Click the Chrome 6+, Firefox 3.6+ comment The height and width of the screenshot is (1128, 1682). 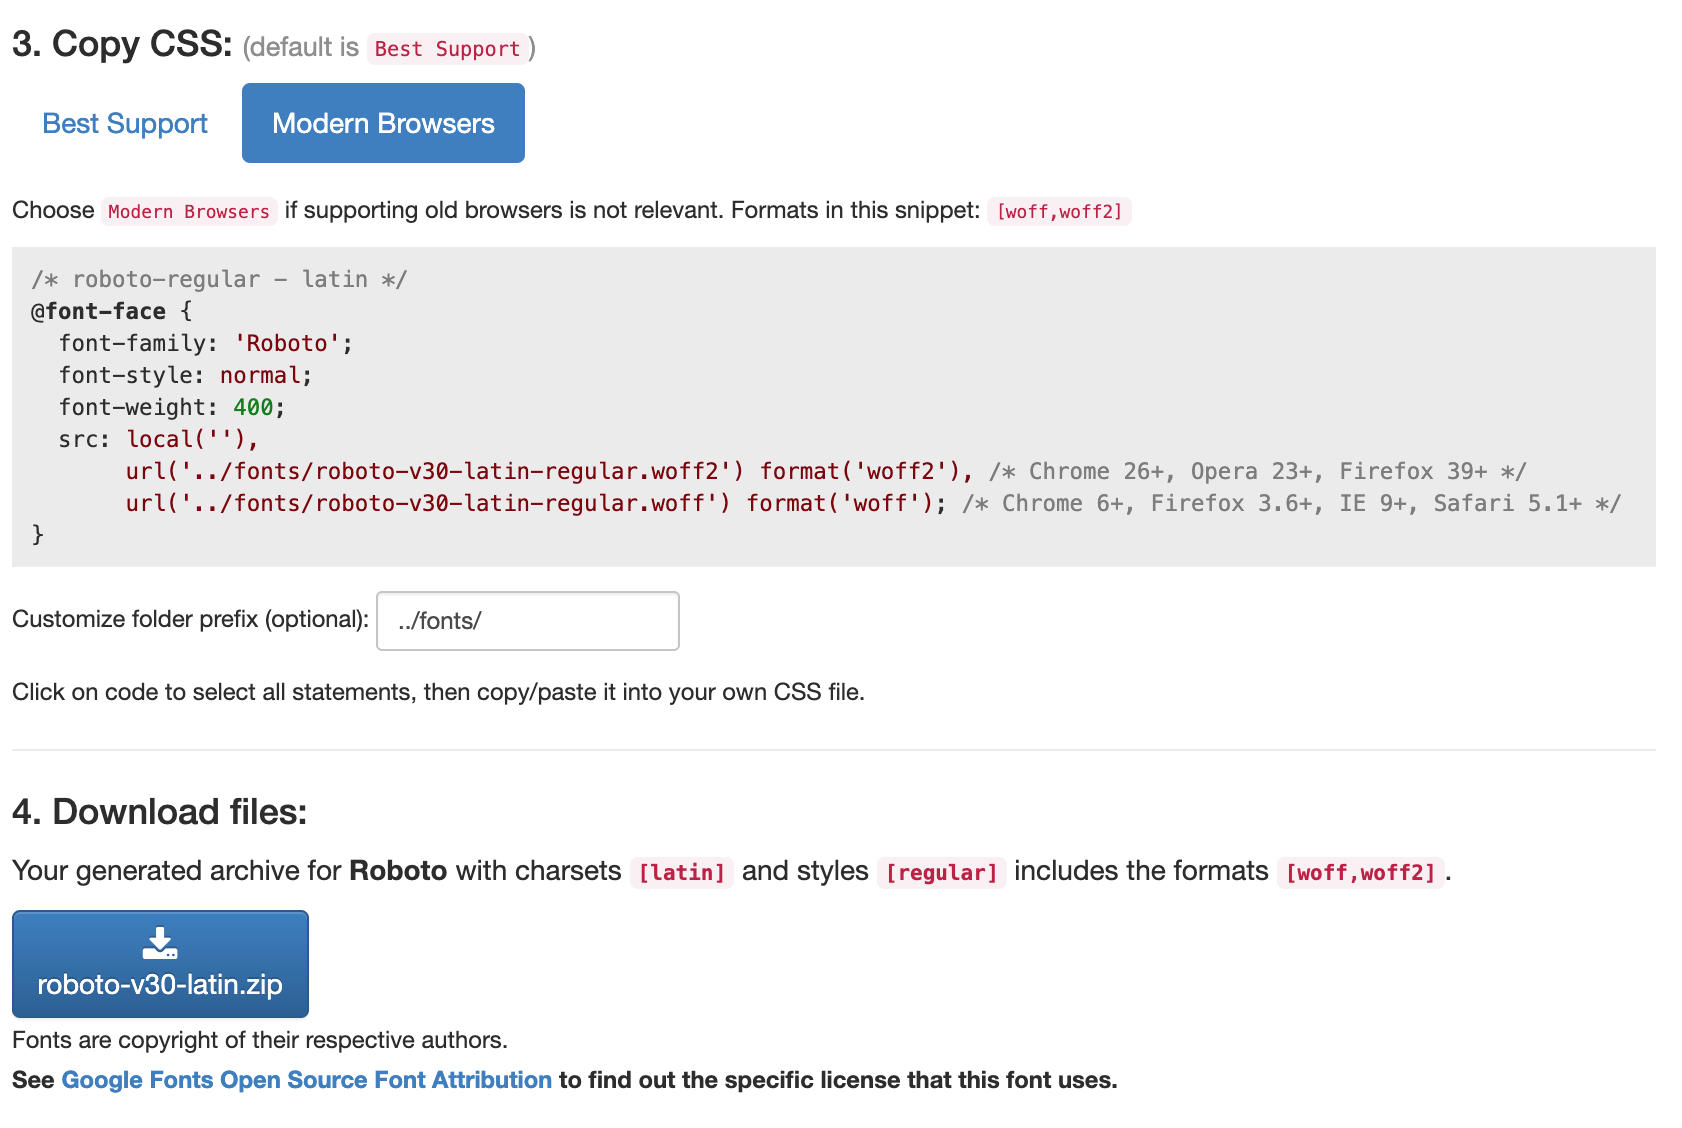[x=1292, y=503]
